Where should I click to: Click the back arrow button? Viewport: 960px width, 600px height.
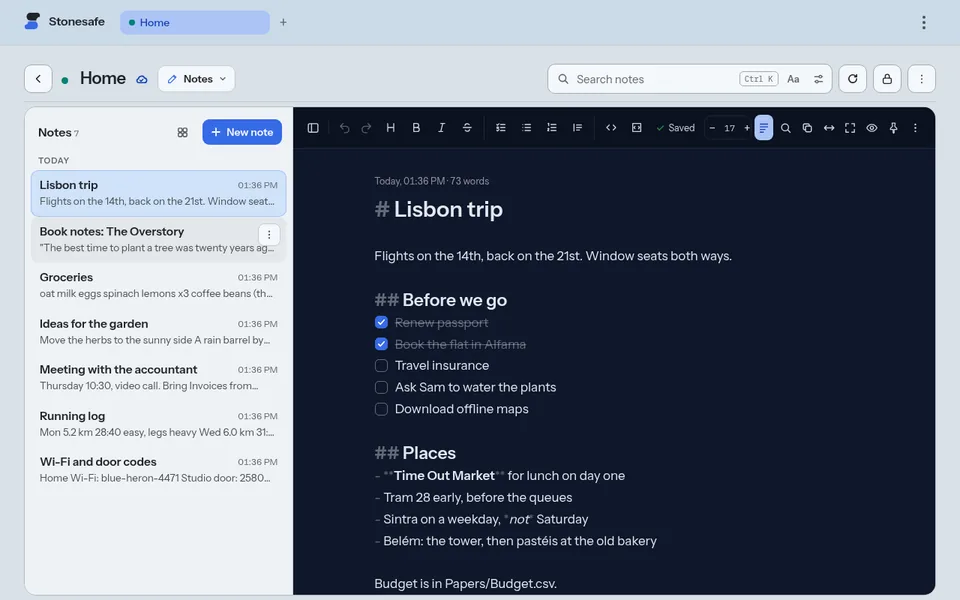(x=38, y=79)
